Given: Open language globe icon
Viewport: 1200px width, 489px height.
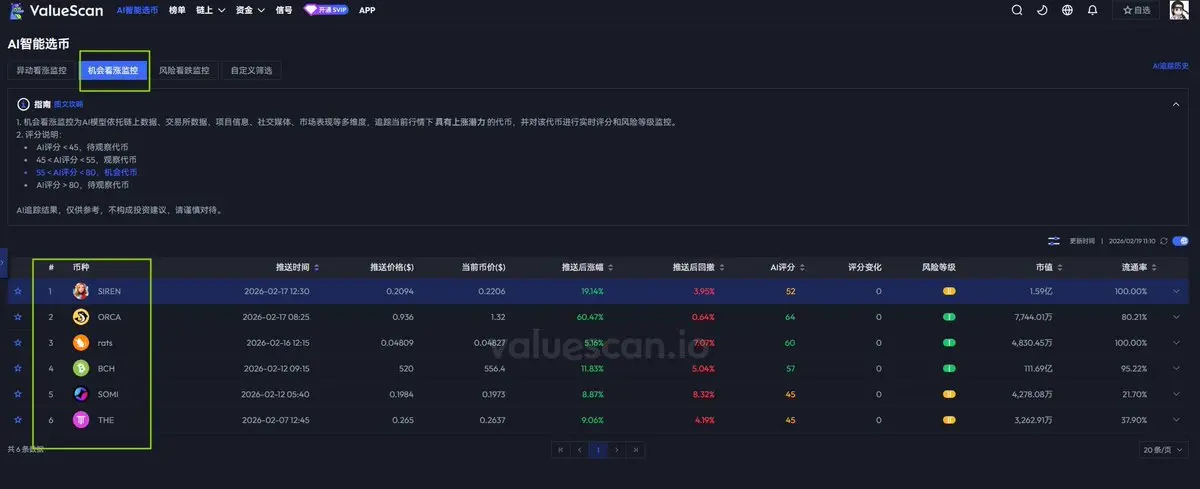Looking at the screenshot, I should pyautogui.click(x=1067, y=10).
